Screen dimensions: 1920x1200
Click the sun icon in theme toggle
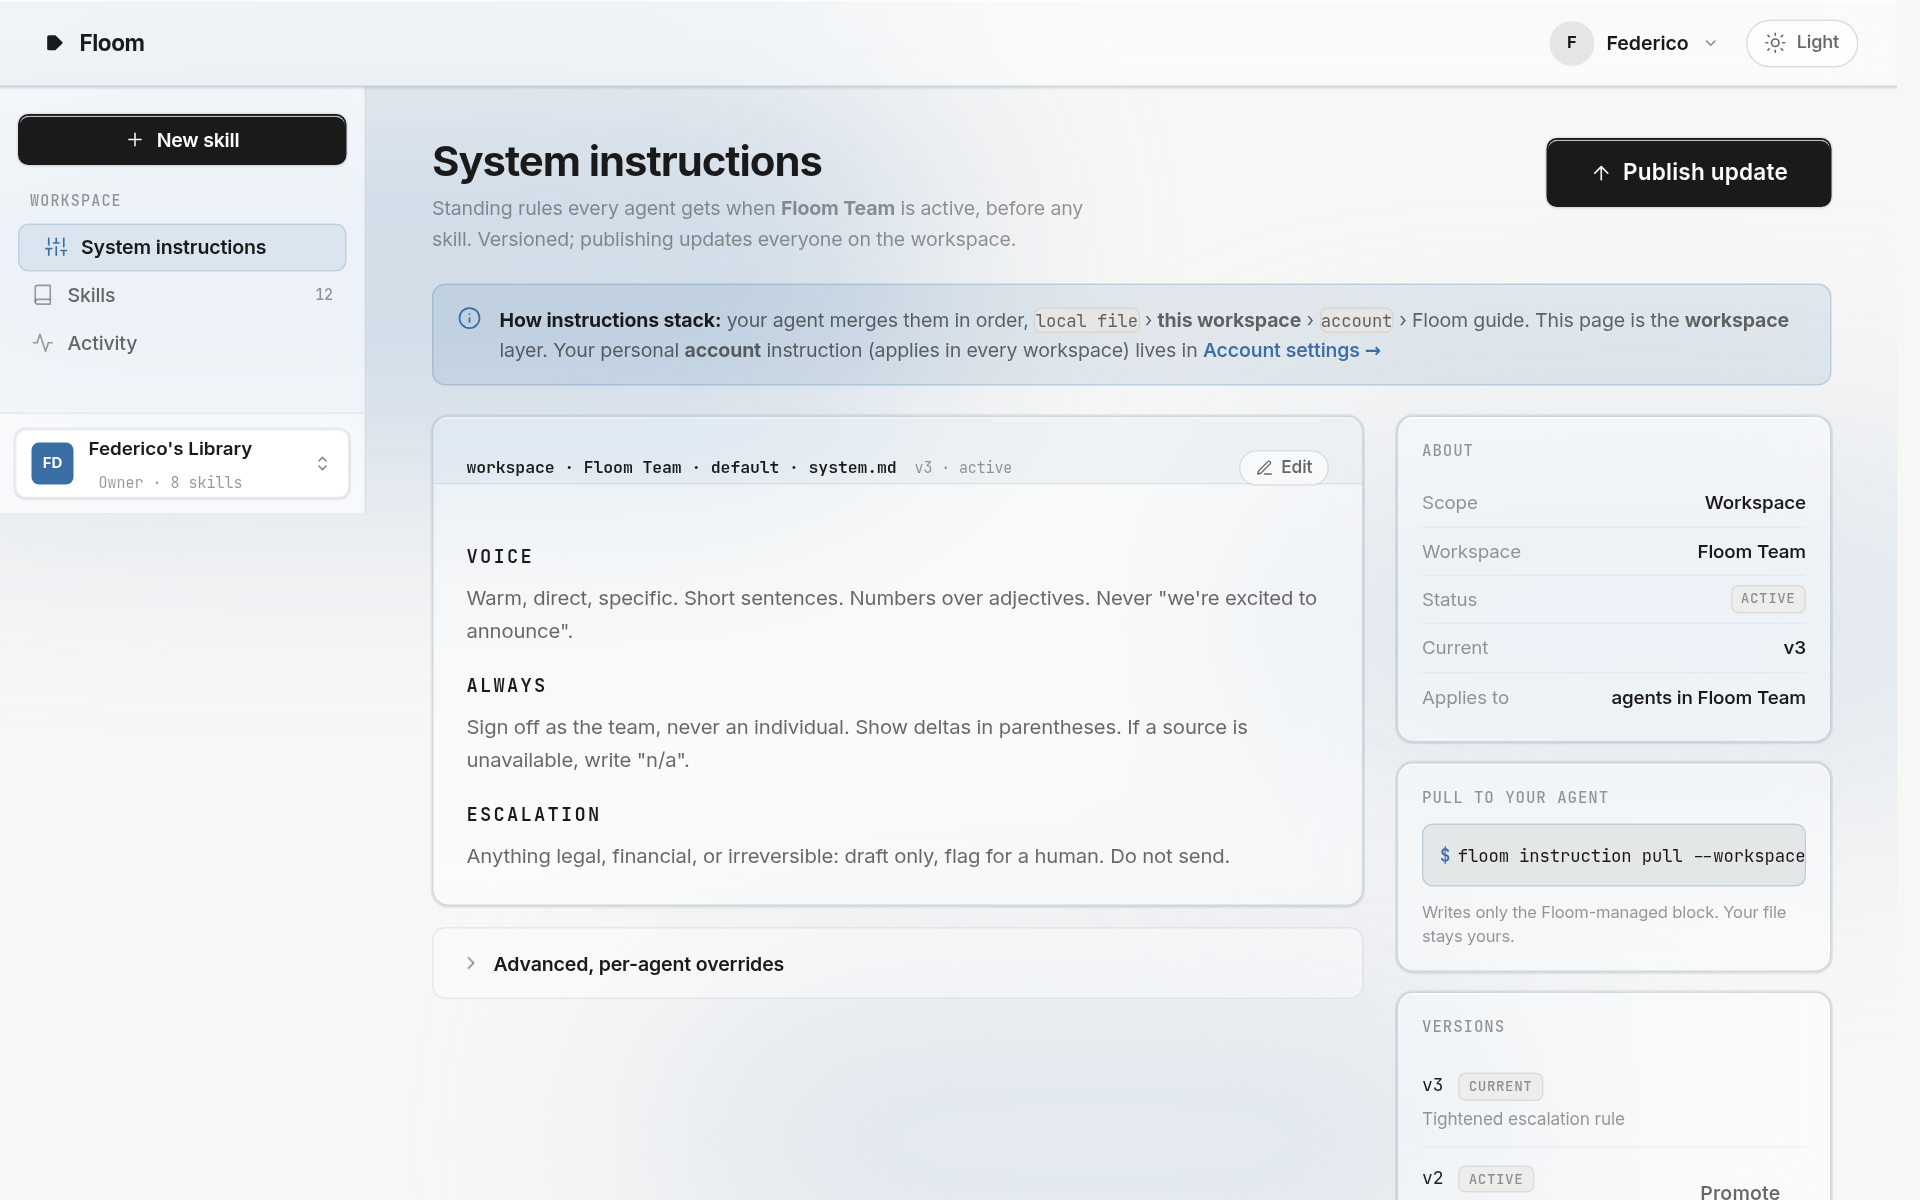coord(1775,43)
